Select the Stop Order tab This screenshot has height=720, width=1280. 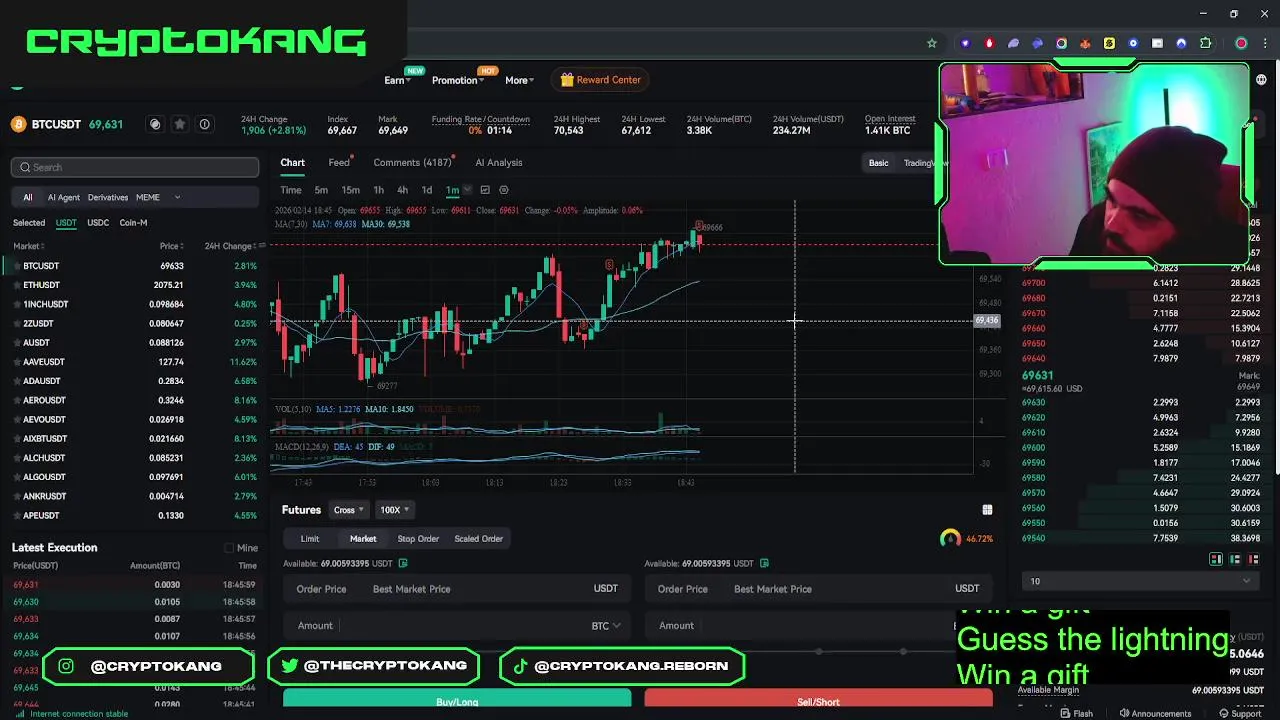(418, 539)
